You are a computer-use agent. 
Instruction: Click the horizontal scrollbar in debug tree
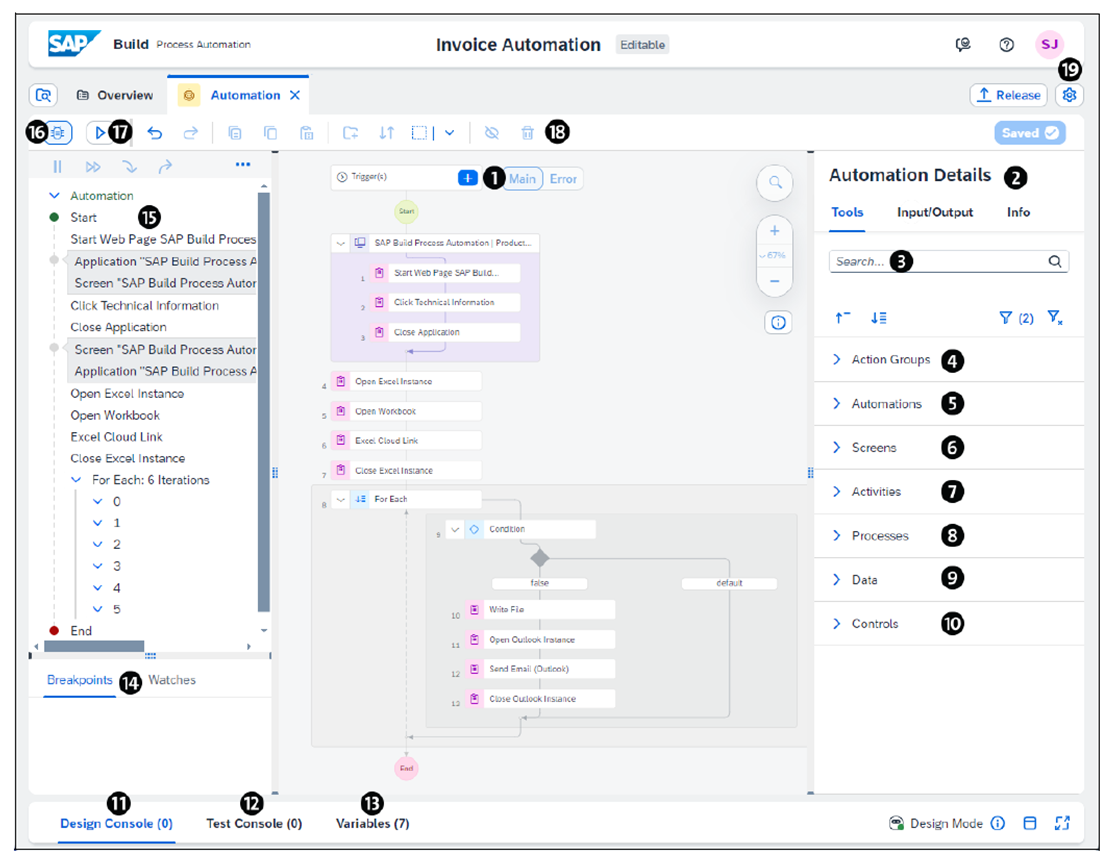(x=94, y=646)
